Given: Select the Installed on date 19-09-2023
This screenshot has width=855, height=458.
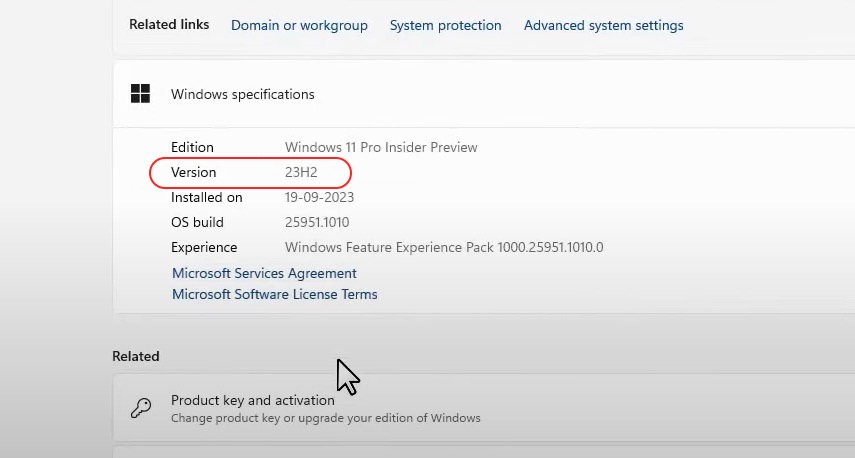Looking at the screenshot, I should [x=320, y=197].
